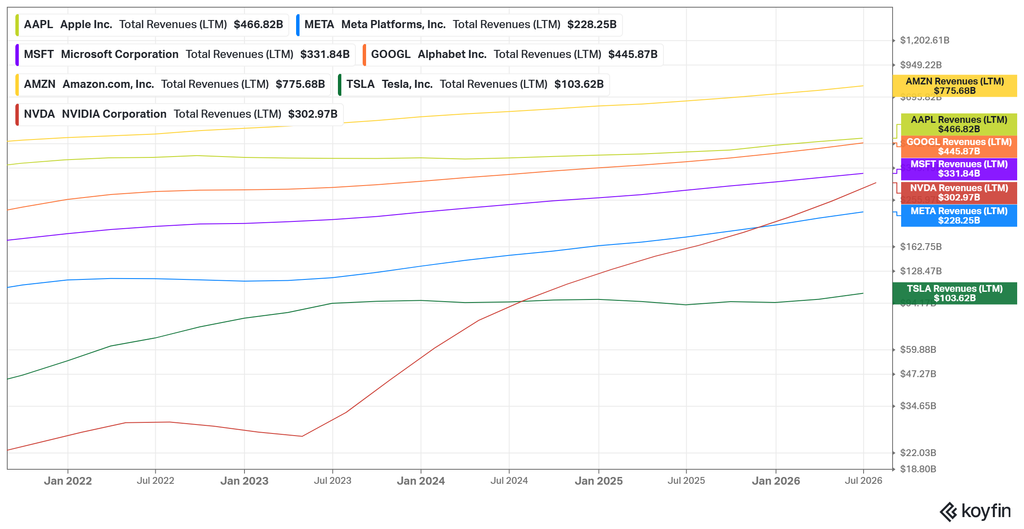The height and width of the screenshot is (529, 1024).
Task: Click the Jan 2026 date label
Action: (x=775, y=481)
